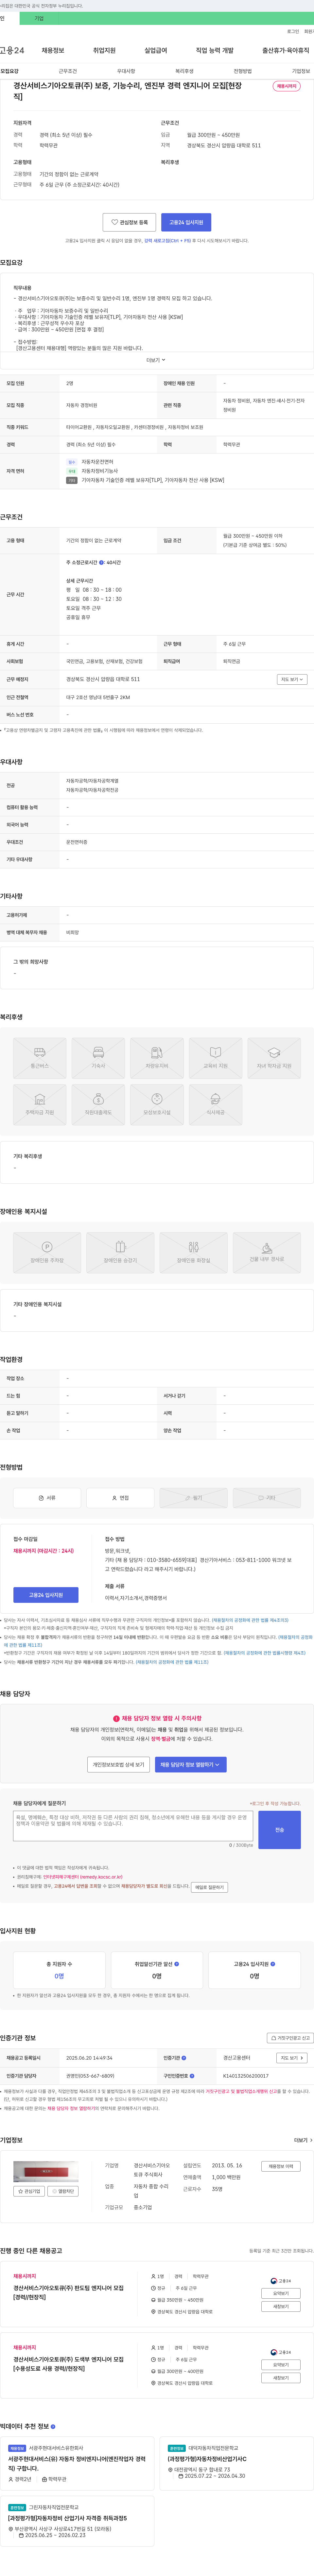314x2576 pixels.
Task: Open 지도 보기 dropdown in 근무조건
Action: [x=292, y=679]
